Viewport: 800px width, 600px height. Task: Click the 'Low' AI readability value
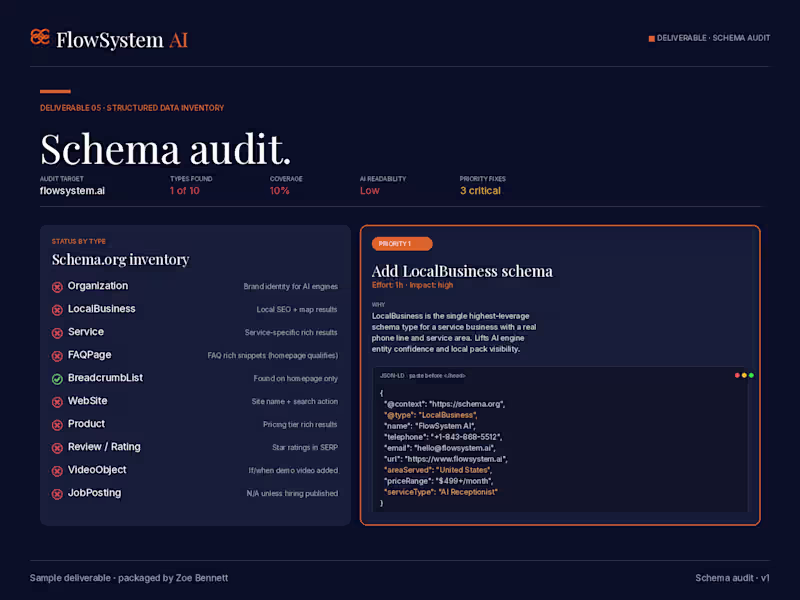tap(370, 191)
